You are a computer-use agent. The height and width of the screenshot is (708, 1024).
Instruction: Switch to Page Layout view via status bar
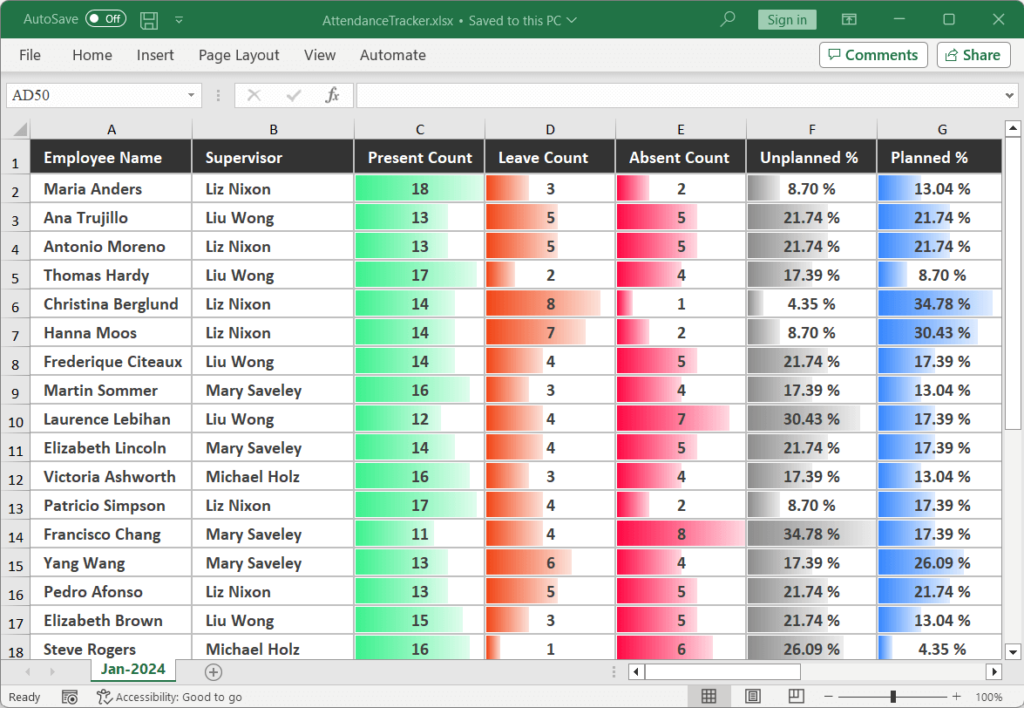(752, 697)
